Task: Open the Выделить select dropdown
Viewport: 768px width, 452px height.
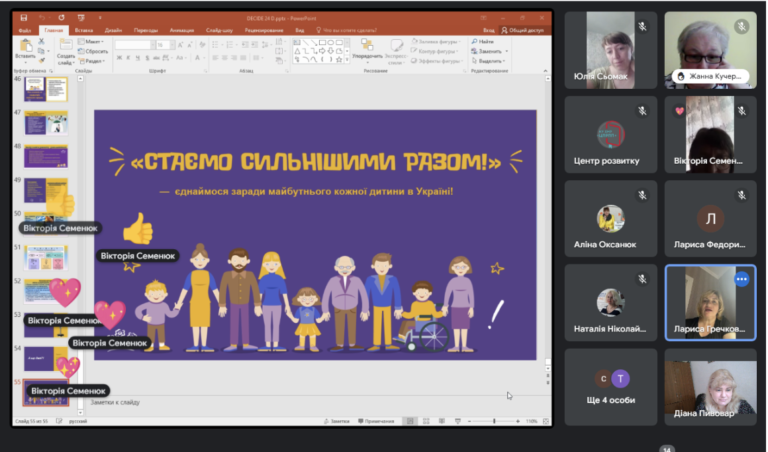Action: [489, 61]
